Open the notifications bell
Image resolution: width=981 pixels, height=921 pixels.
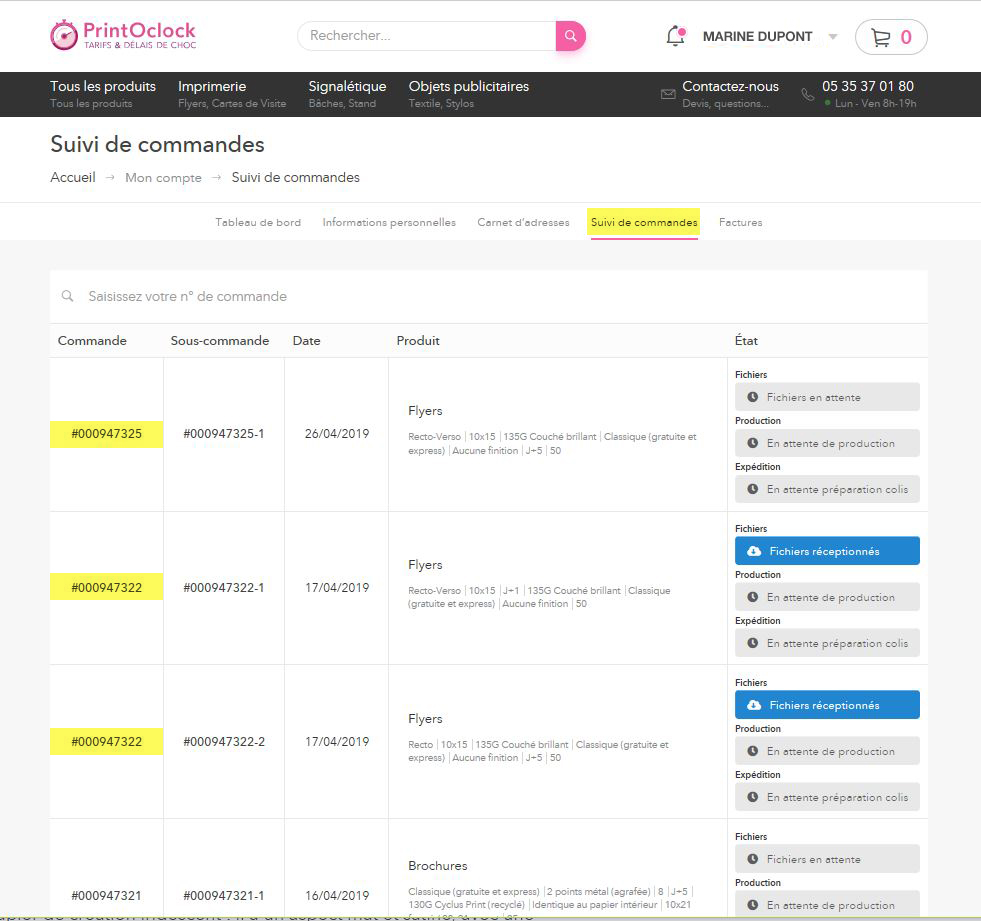pyautogui.click(x=676, y=36)
